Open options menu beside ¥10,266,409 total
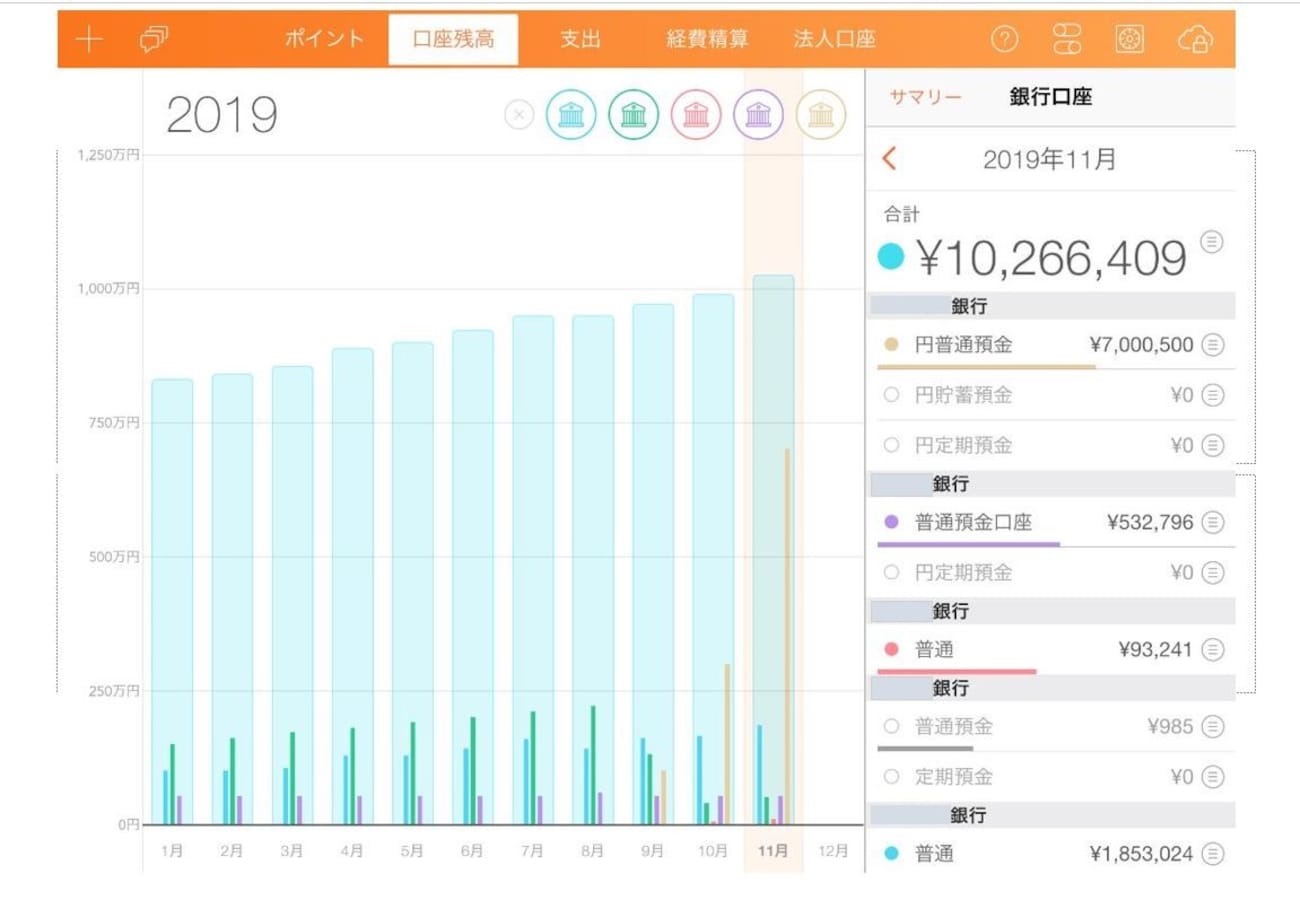 pos(1211,241)
